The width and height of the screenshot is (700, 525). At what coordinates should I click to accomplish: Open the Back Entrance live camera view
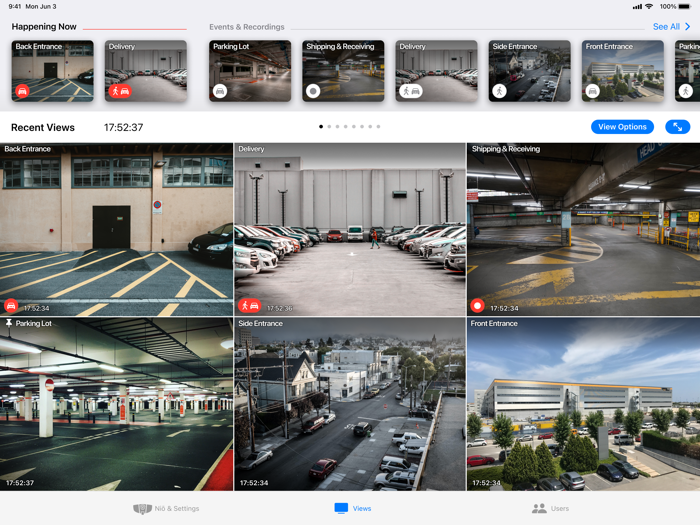(x=117, y=229)
